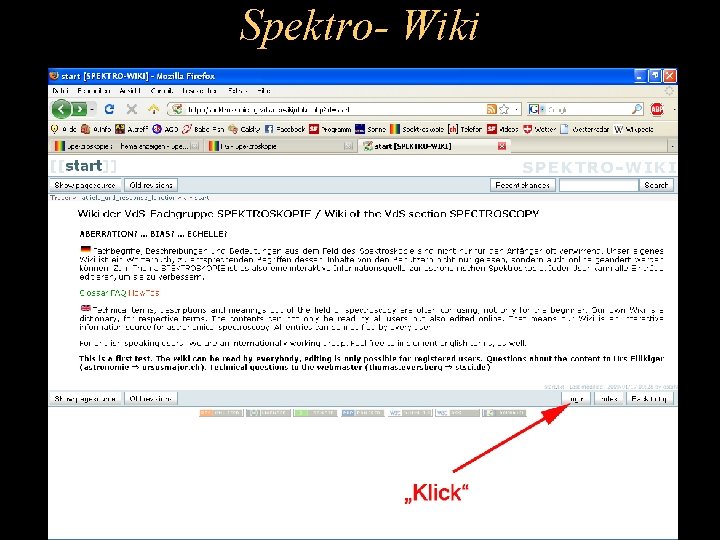Open the Wikipedia bookmark
The height and width of the screenshot is (540, 720).
[x=634, y=129]
